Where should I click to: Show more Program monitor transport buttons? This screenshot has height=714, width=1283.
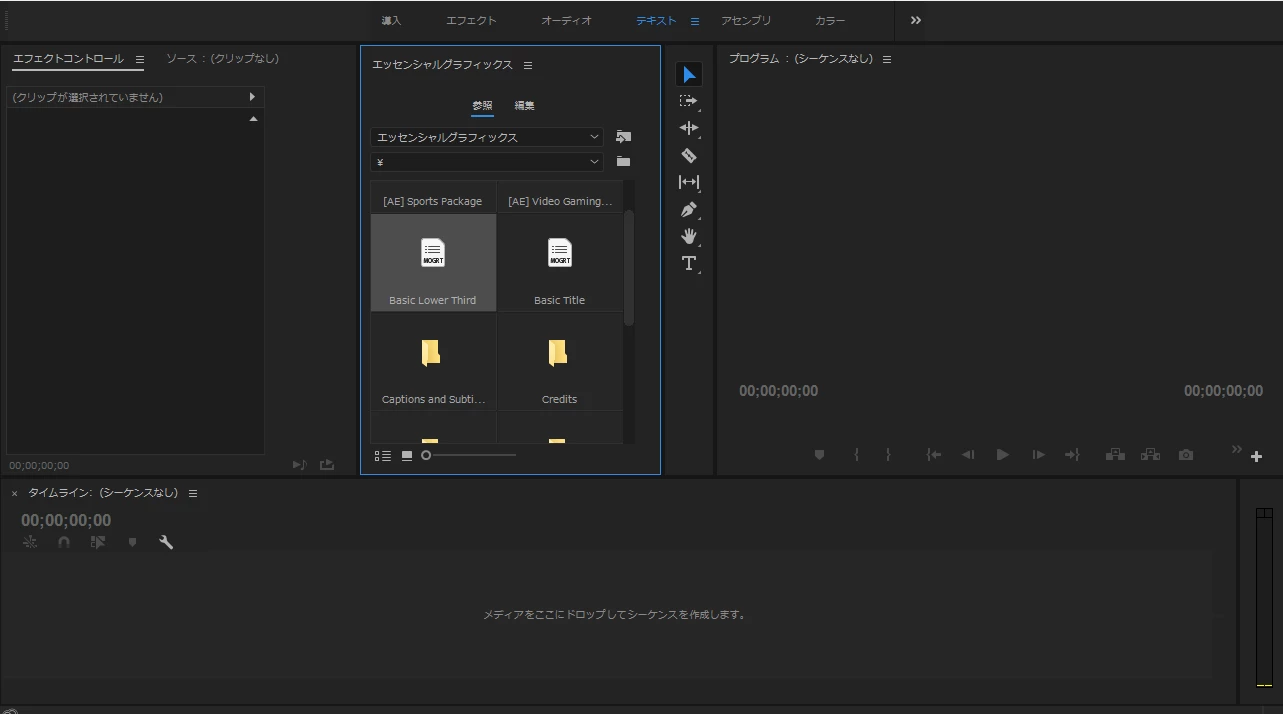coord(1236,449)
